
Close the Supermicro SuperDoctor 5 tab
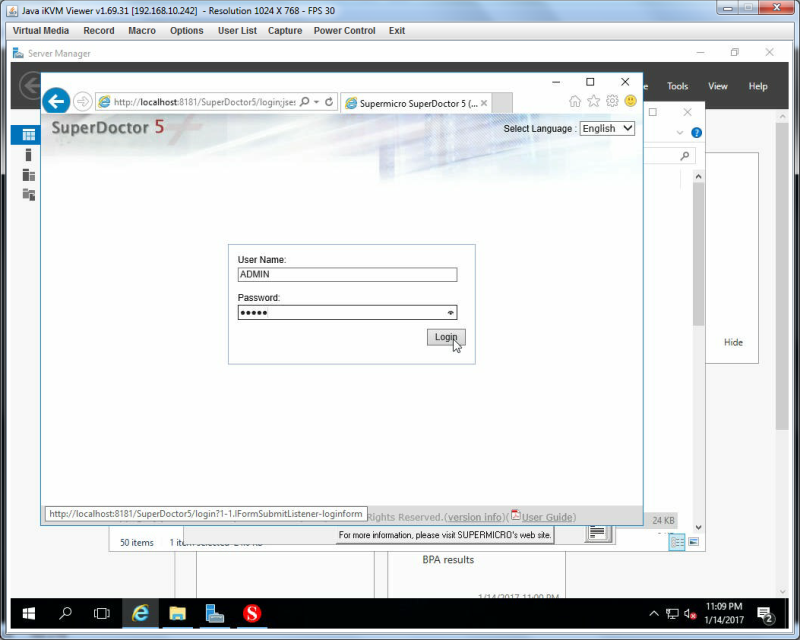(484, 104)
